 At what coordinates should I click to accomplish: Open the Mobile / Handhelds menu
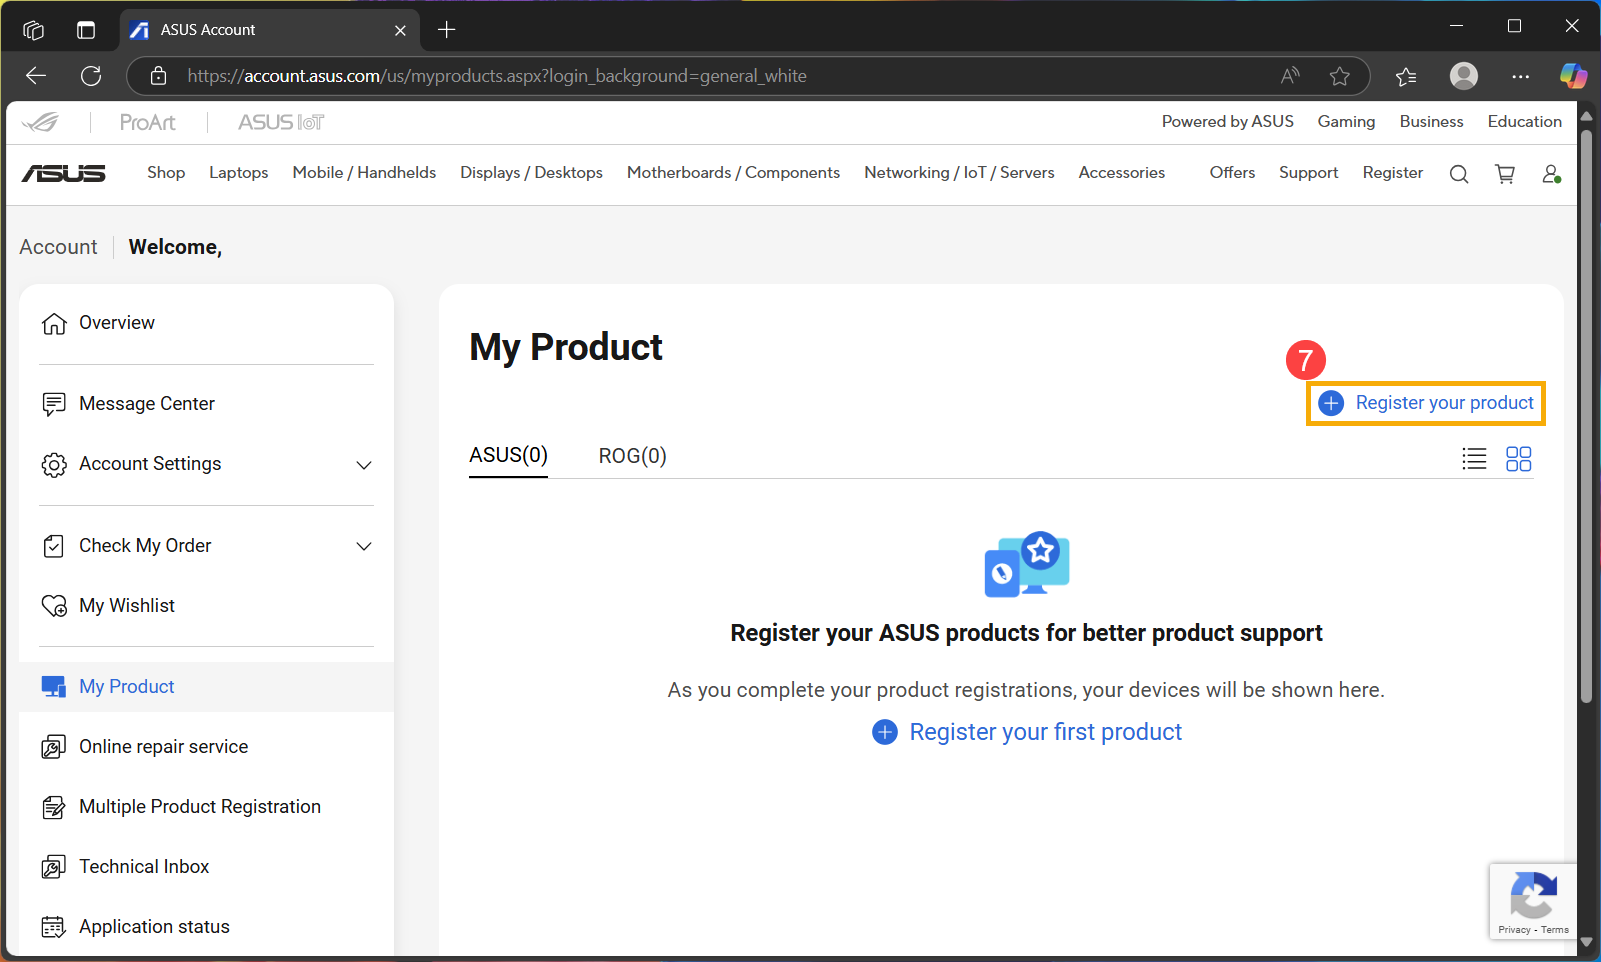[x=364, y=173]
